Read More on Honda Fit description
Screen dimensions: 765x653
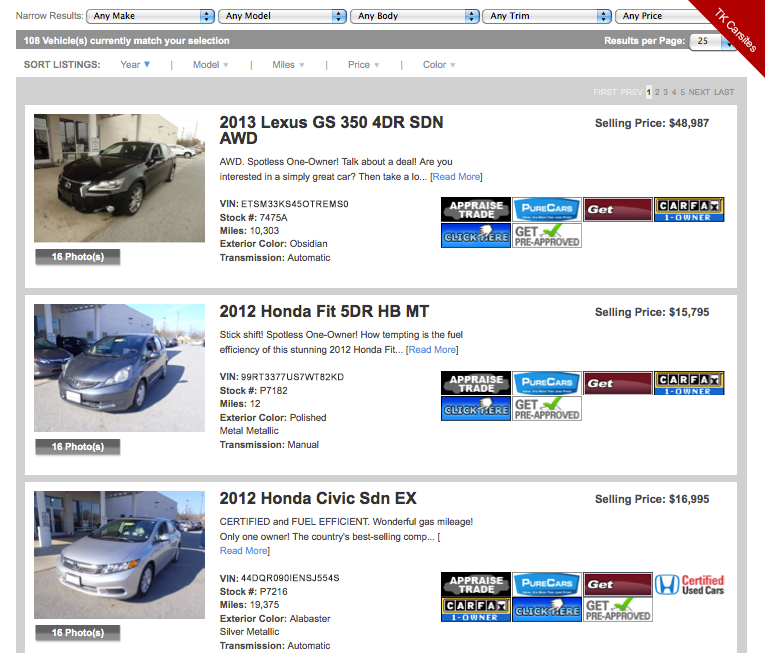click(x=432, y=349)
